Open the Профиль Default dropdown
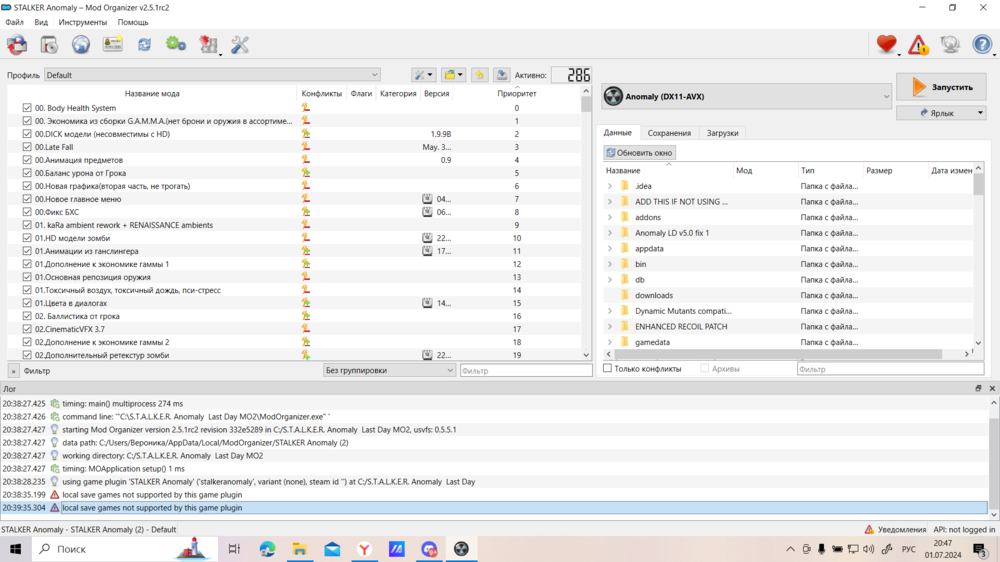Viewport: 1000px width, 562px height. coord(212,75)
